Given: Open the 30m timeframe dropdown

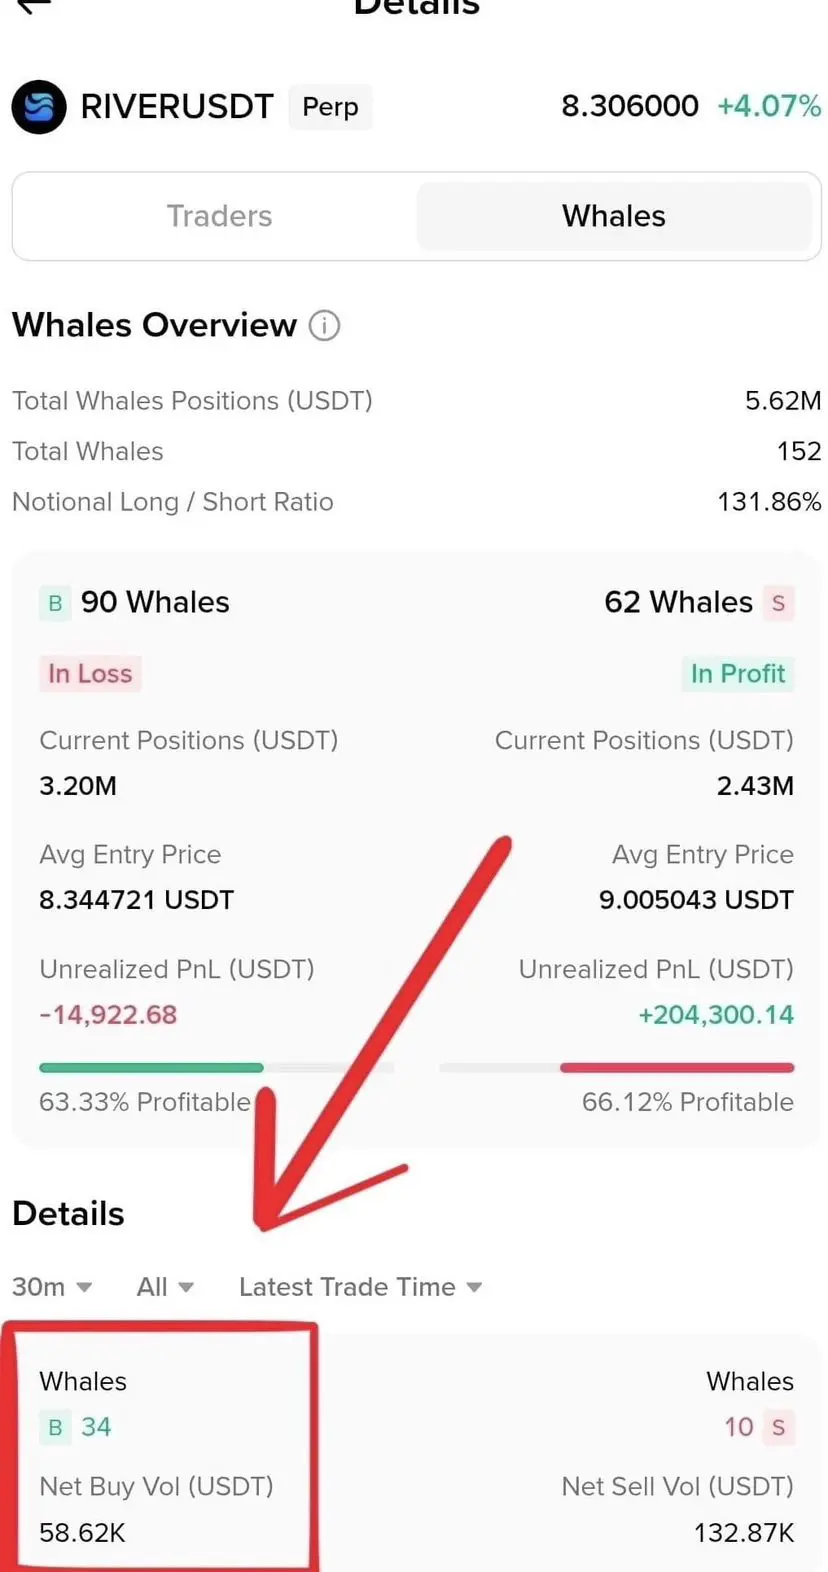Looking at the screenshot, I should (x=52, y=1287).
